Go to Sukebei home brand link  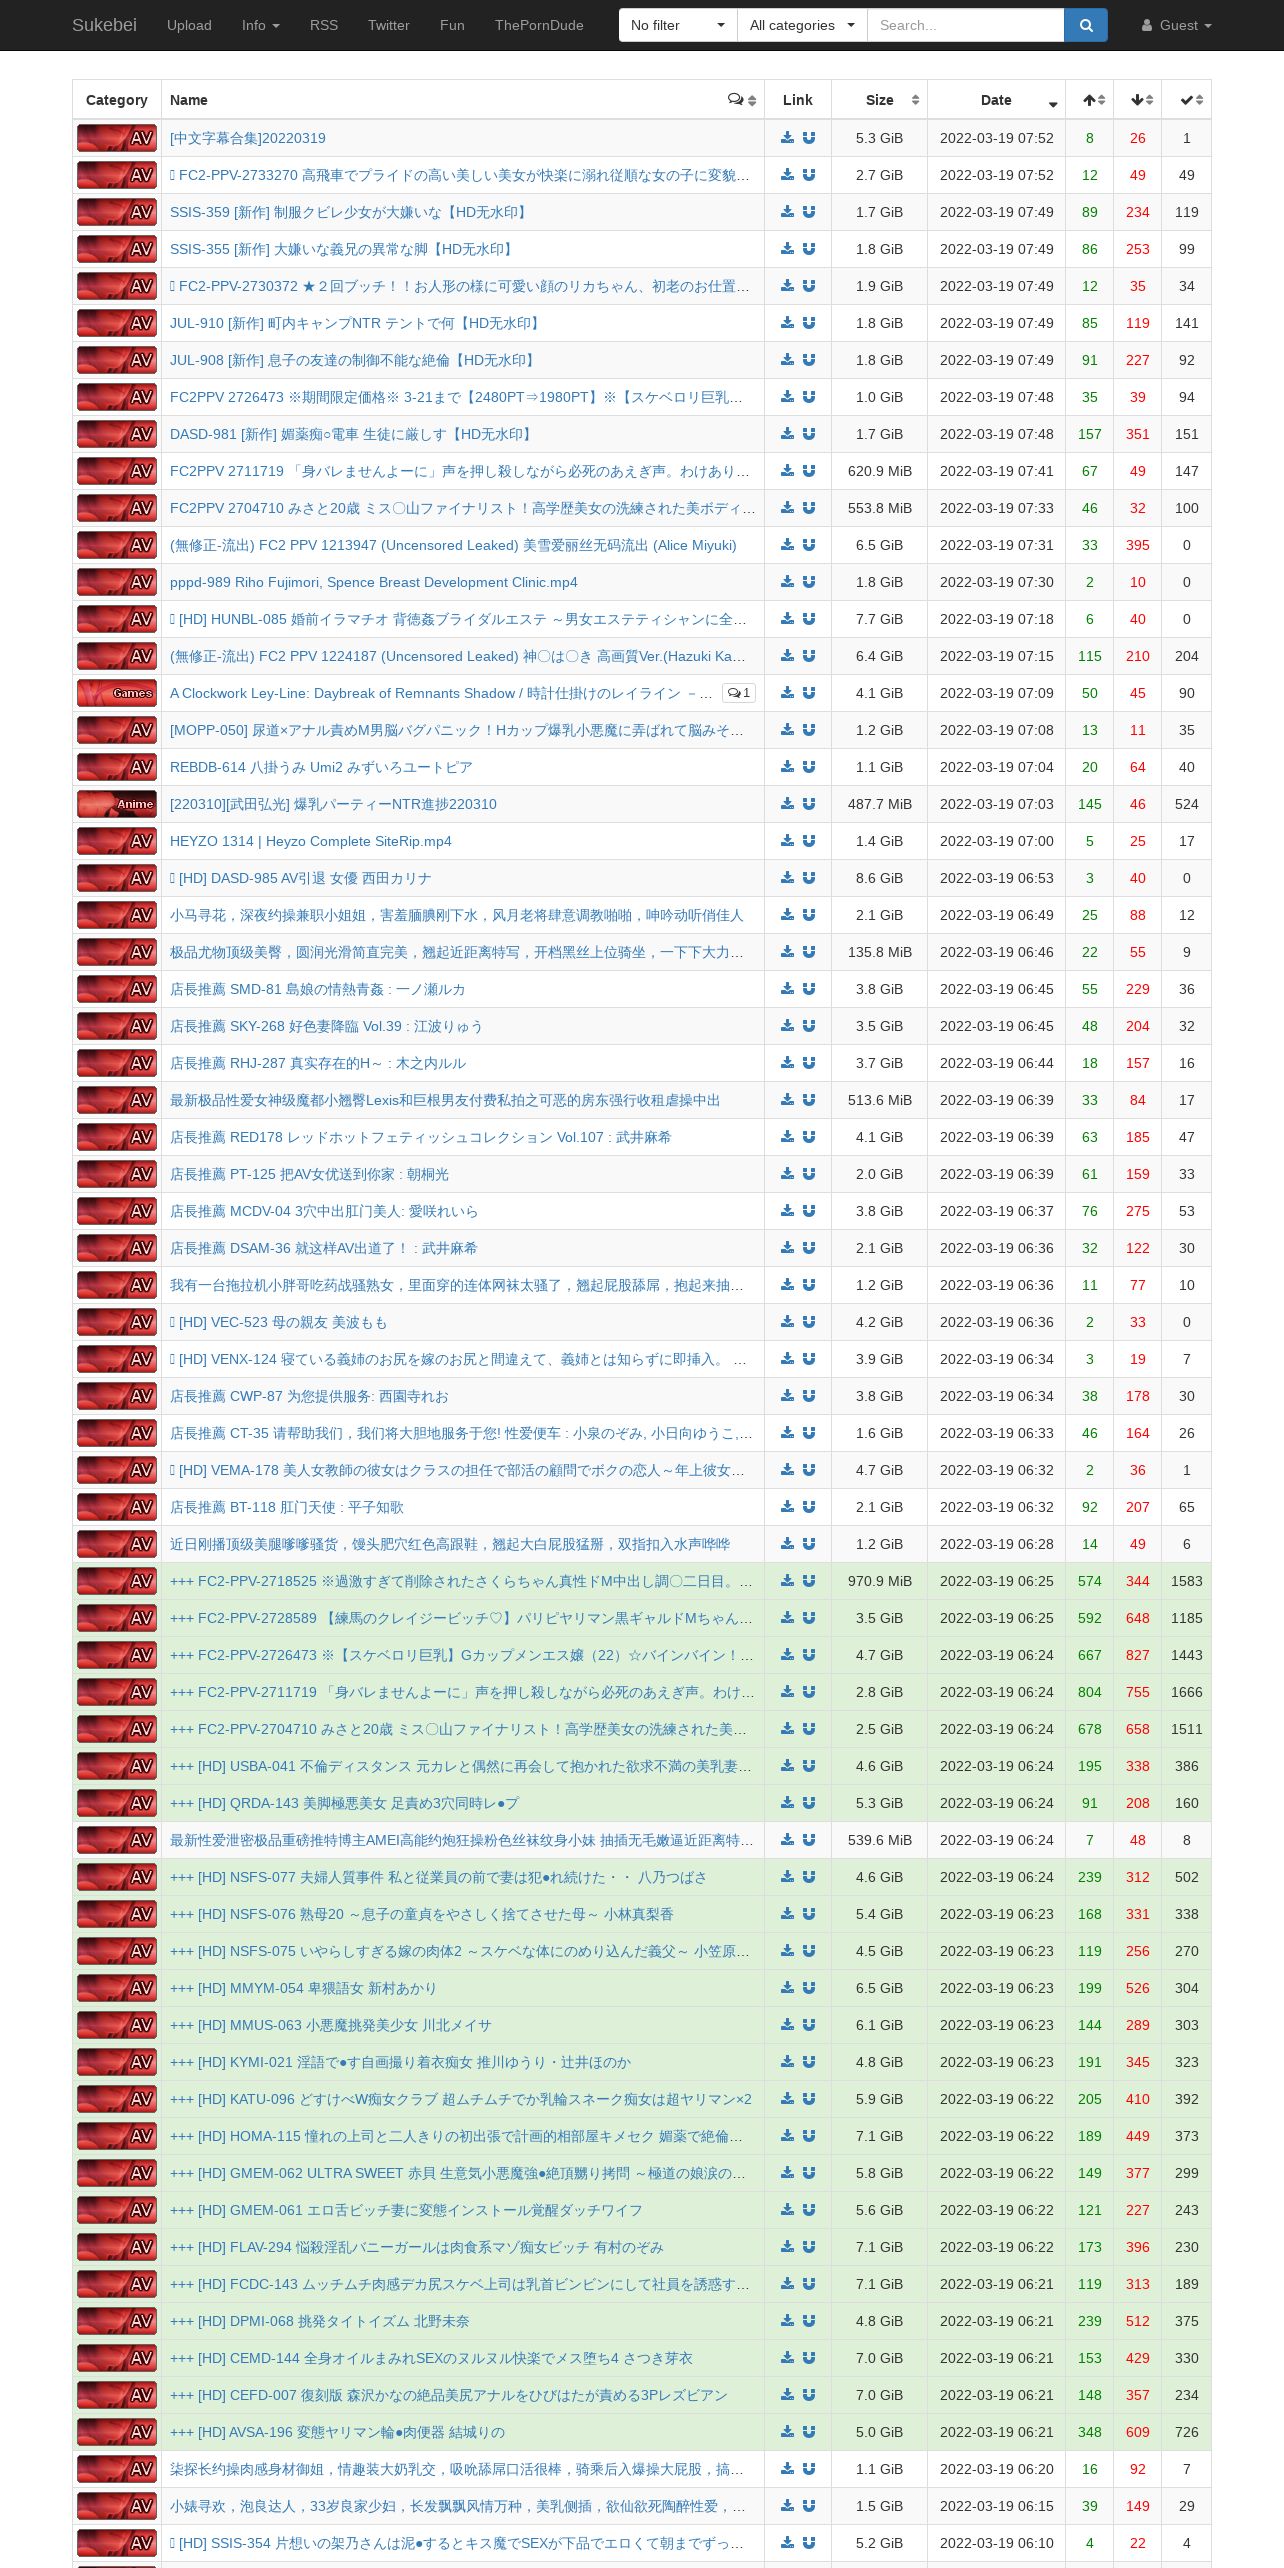point(104,25)
